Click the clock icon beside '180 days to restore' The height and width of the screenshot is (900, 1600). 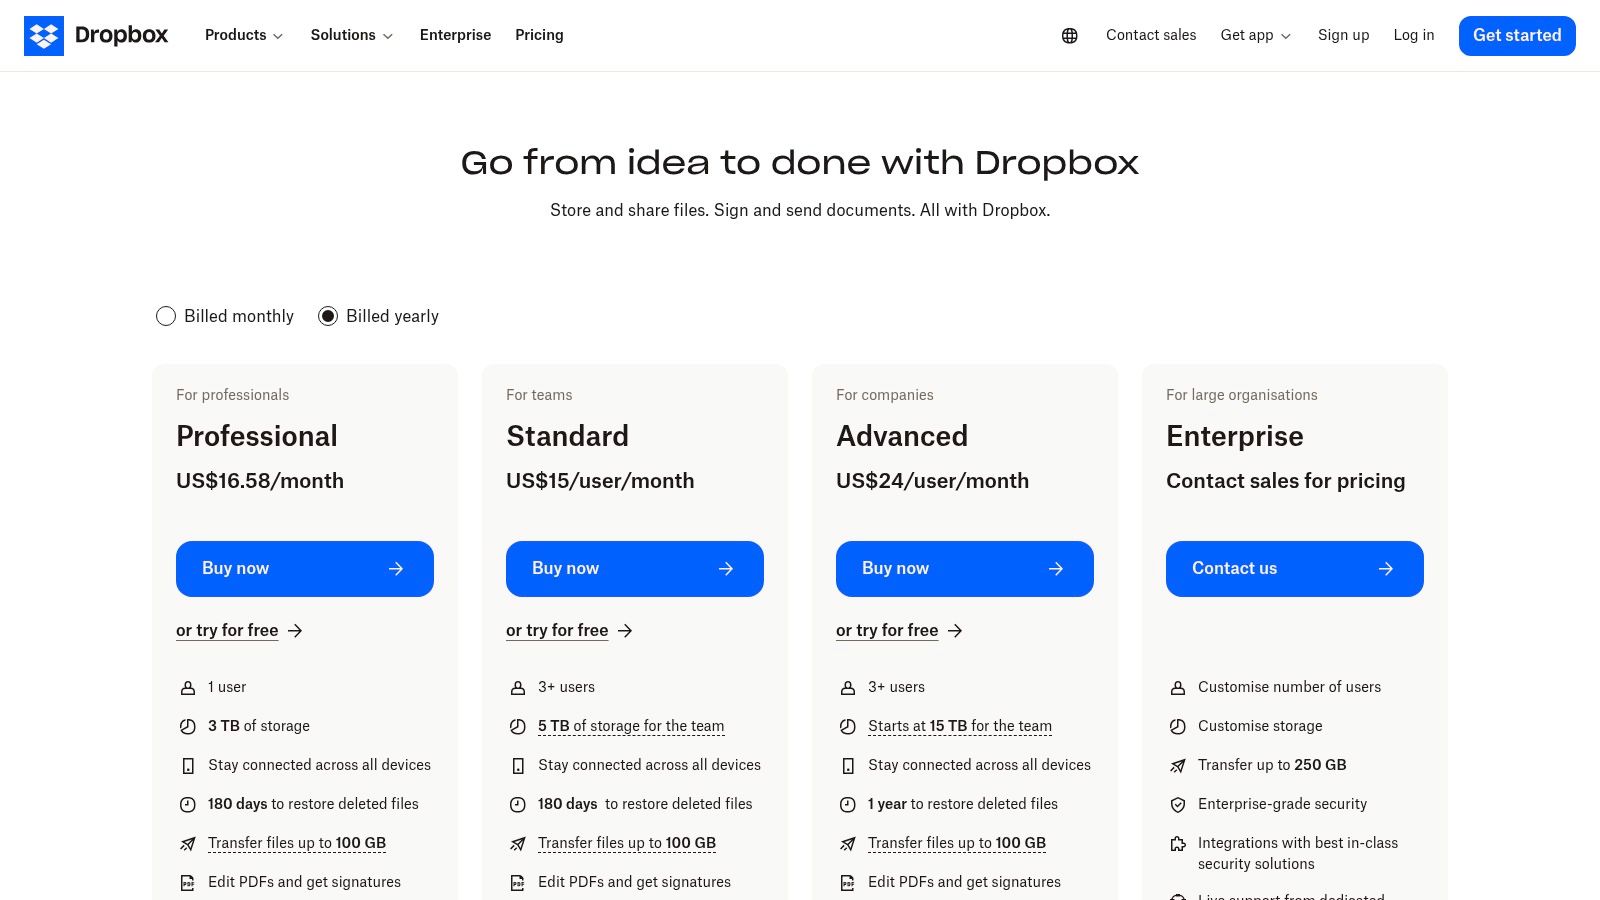tap(188, 804)
